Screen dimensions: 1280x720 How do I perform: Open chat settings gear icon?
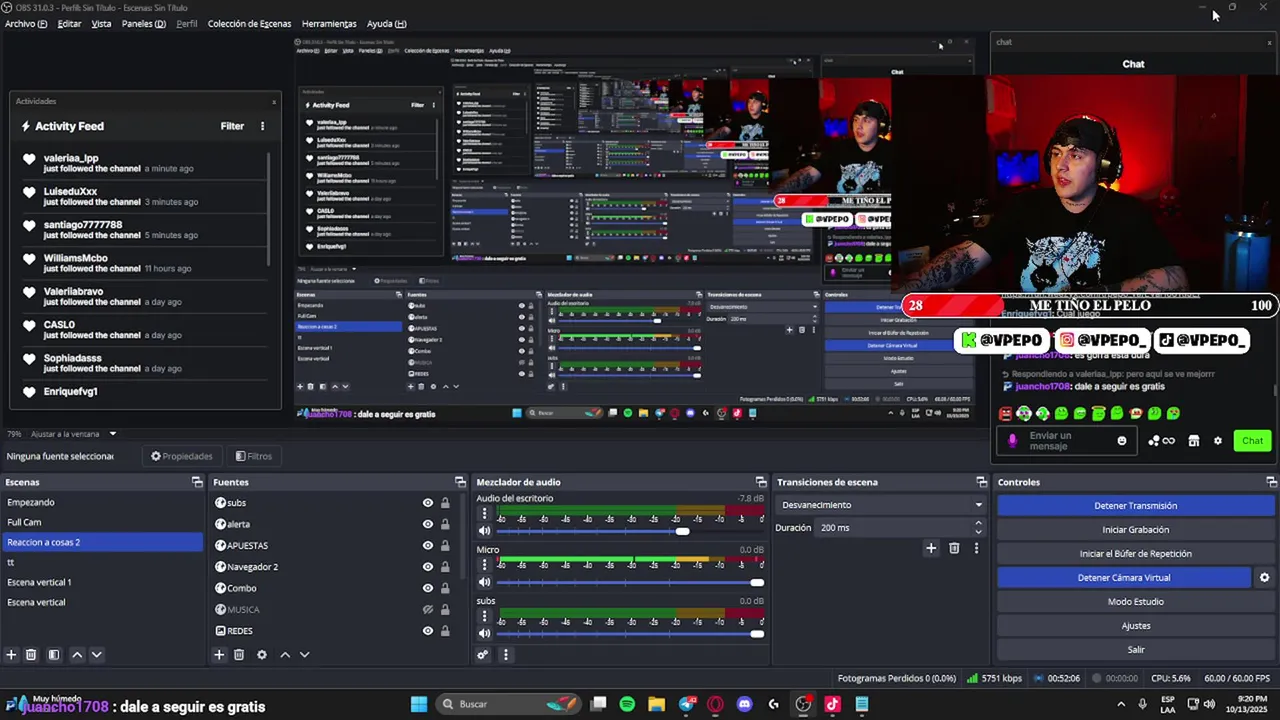tap(1217, 441)
